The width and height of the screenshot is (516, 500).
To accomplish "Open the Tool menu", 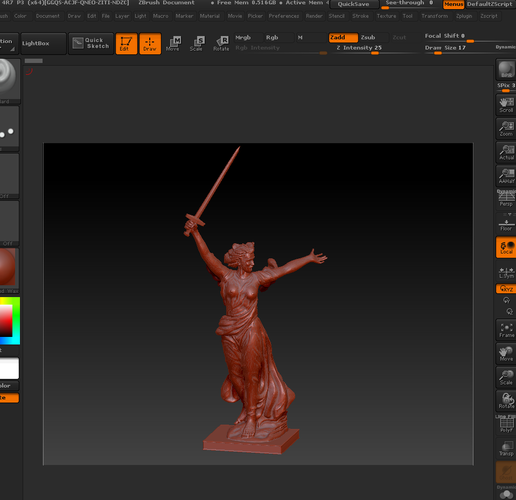I will tap(407, 16).
